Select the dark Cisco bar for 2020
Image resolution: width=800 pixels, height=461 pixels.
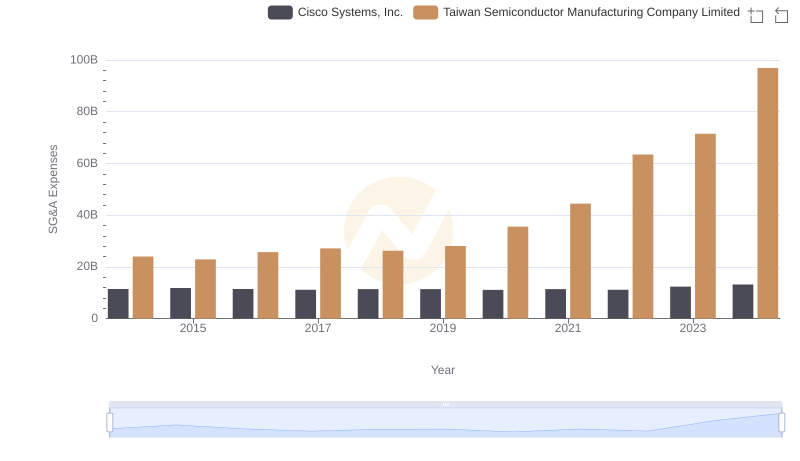[493, 304]
